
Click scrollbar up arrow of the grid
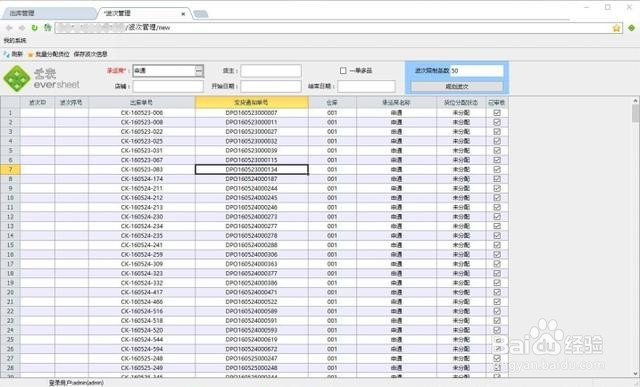point(636,100)
